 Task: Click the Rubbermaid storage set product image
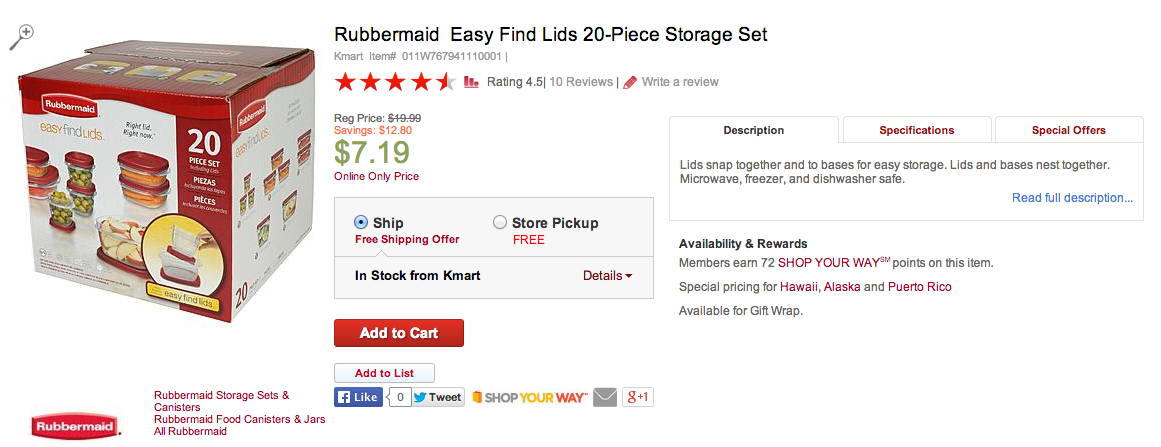(x=167, y=185)
